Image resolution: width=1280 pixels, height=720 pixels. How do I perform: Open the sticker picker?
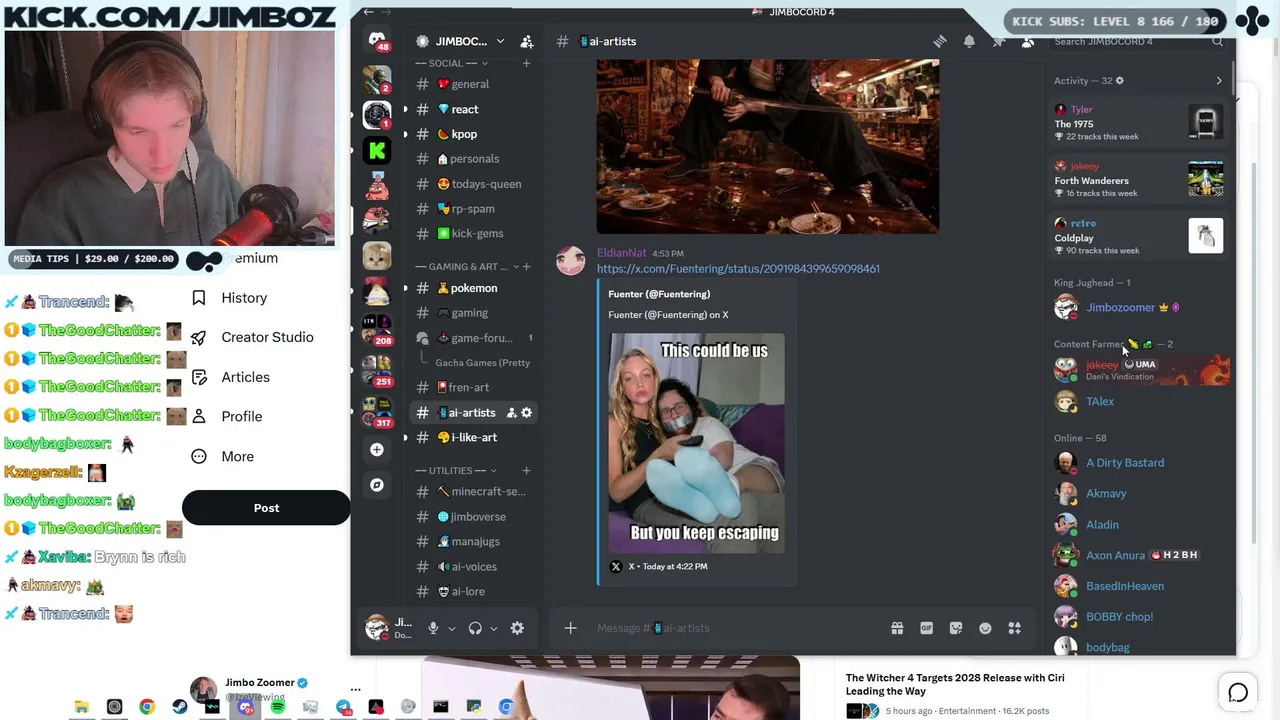(956, 628)
